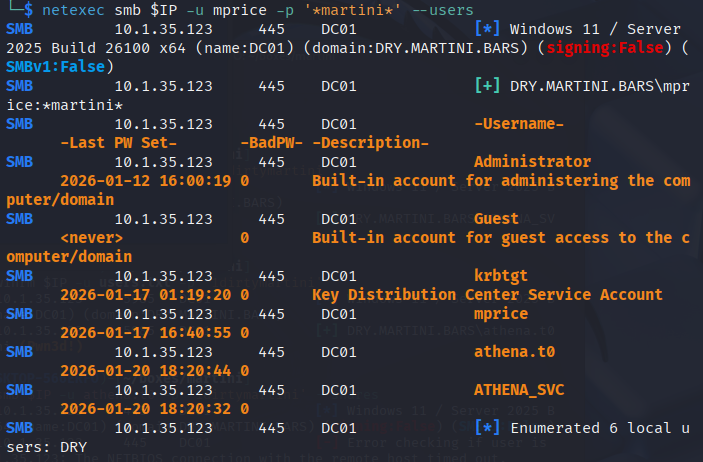
Task: Click the green [+] success indicator
Action: pyautogui.click(x=487, y=85)
